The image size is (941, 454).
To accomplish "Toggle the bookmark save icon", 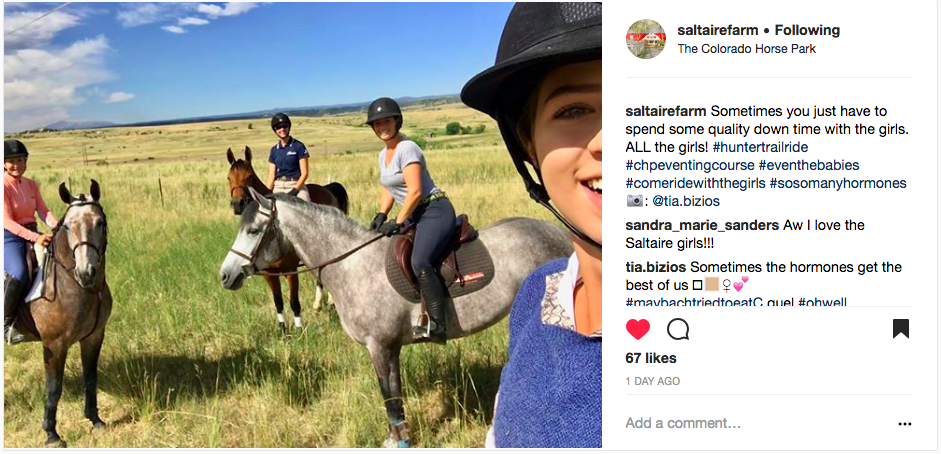I will point(901,329).
